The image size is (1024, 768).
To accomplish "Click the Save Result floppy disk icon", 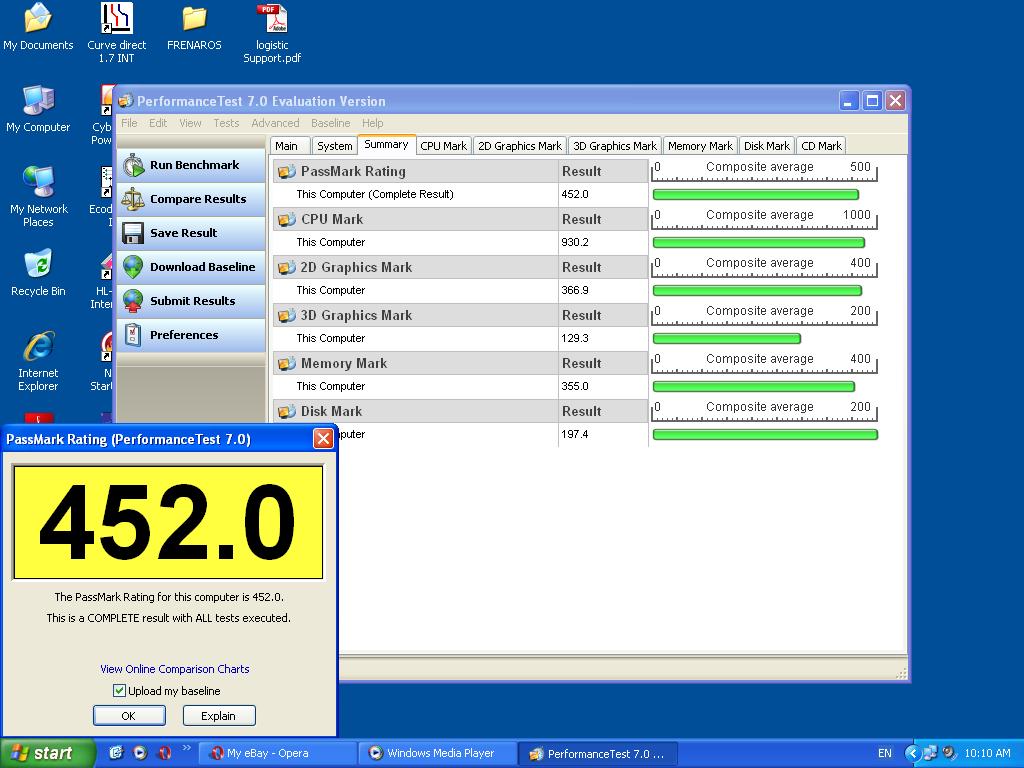I will click(x=133, y=233).
